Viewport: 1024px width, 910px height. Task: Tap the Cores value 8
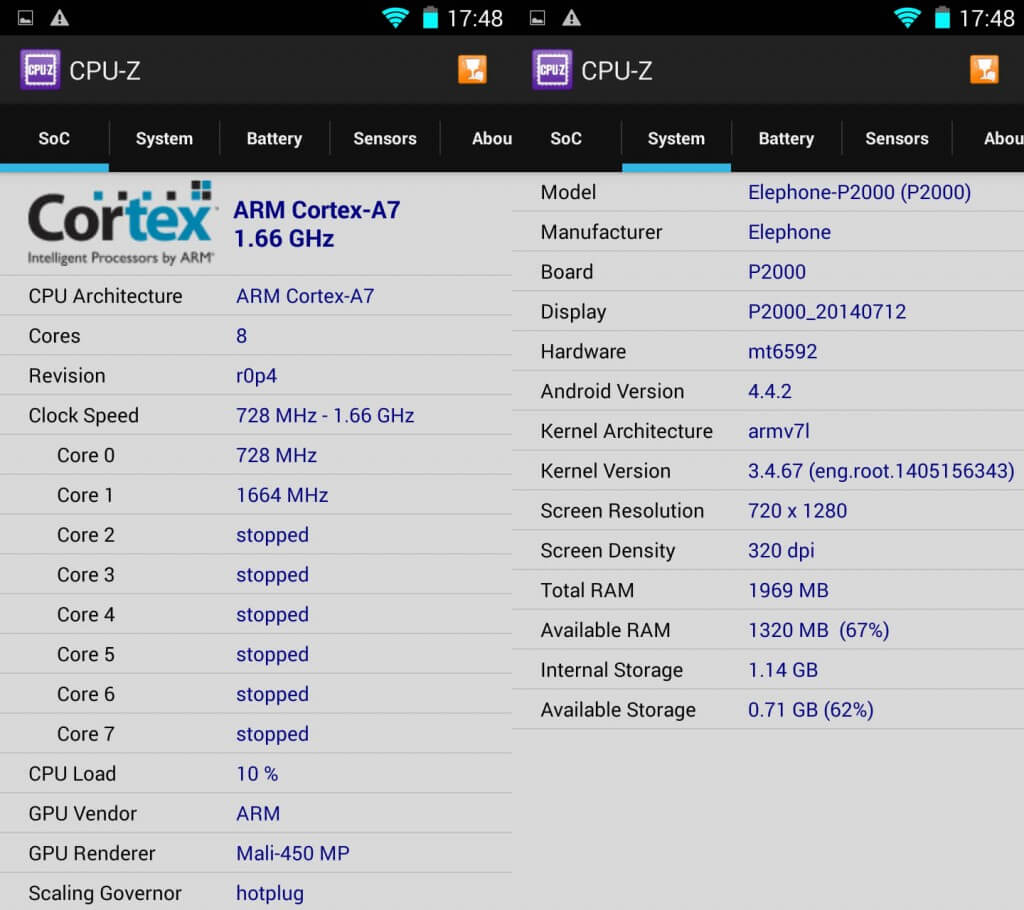242,336
